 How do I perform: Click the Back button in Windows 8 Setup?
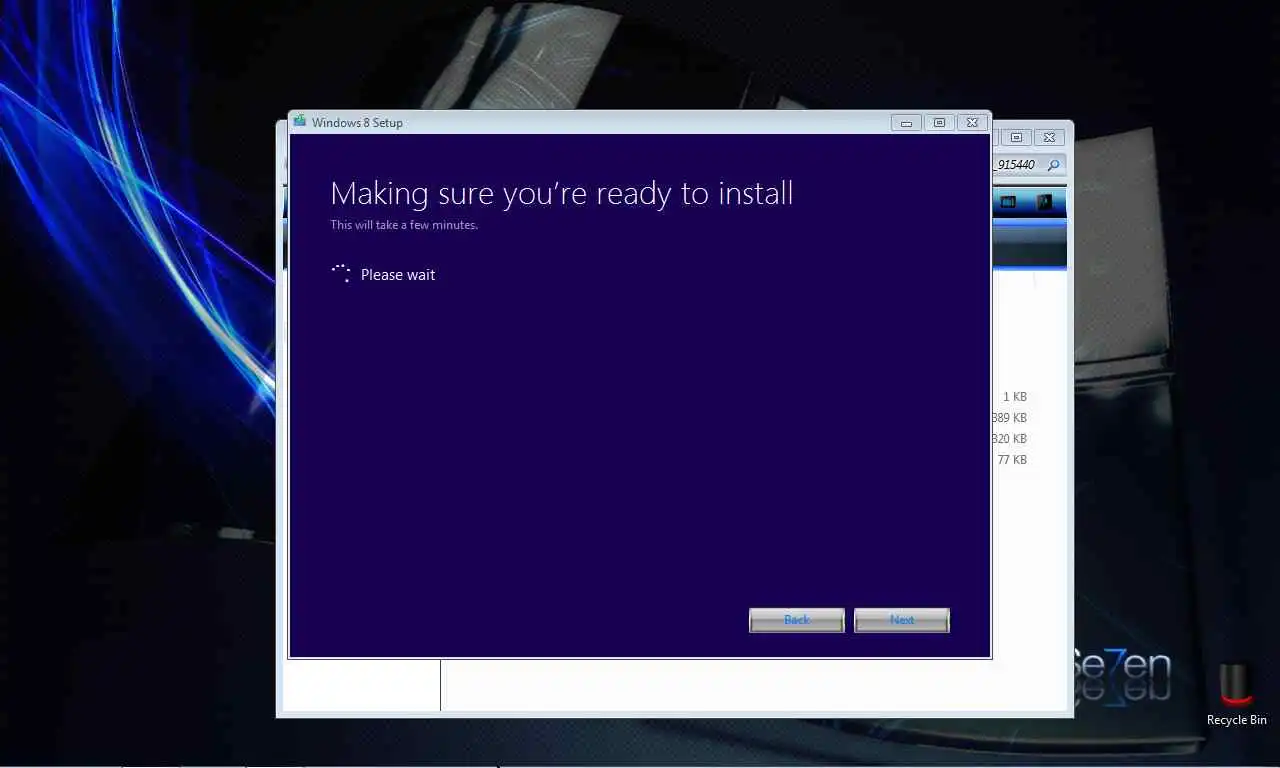point(797,620)
